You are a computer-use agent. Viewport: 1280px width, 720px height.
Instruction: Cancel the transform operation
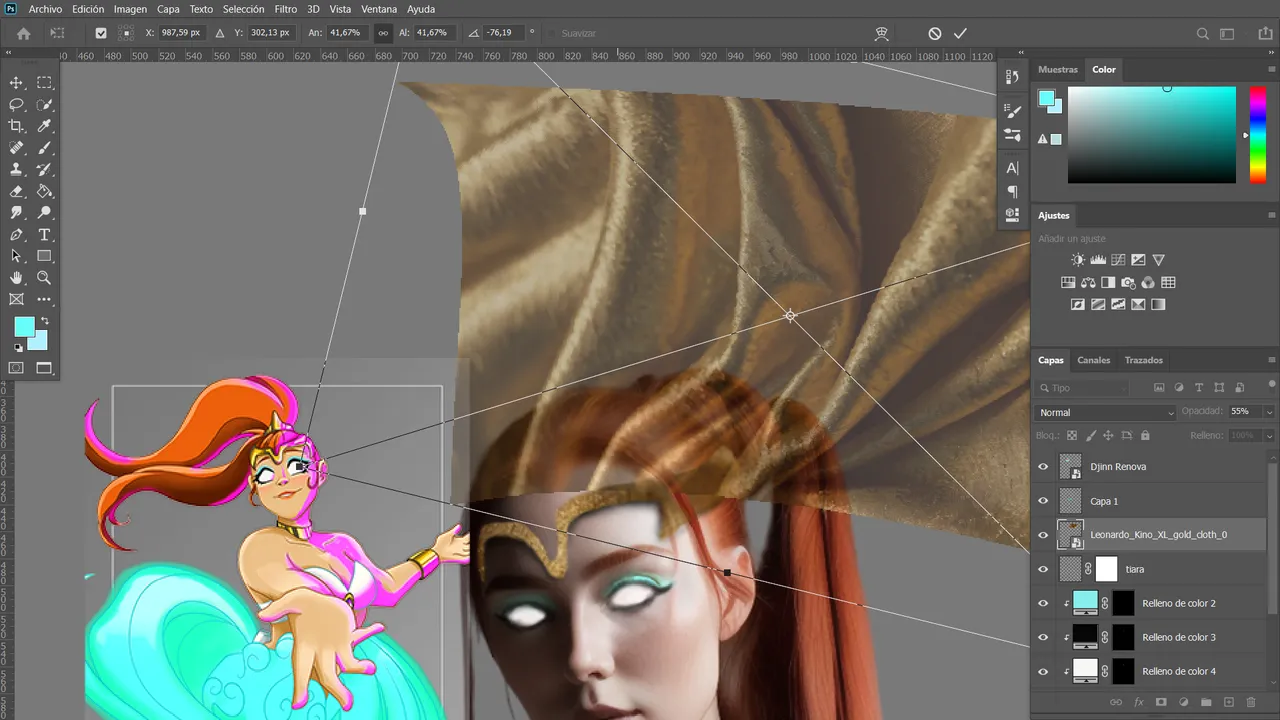[934, 33]
